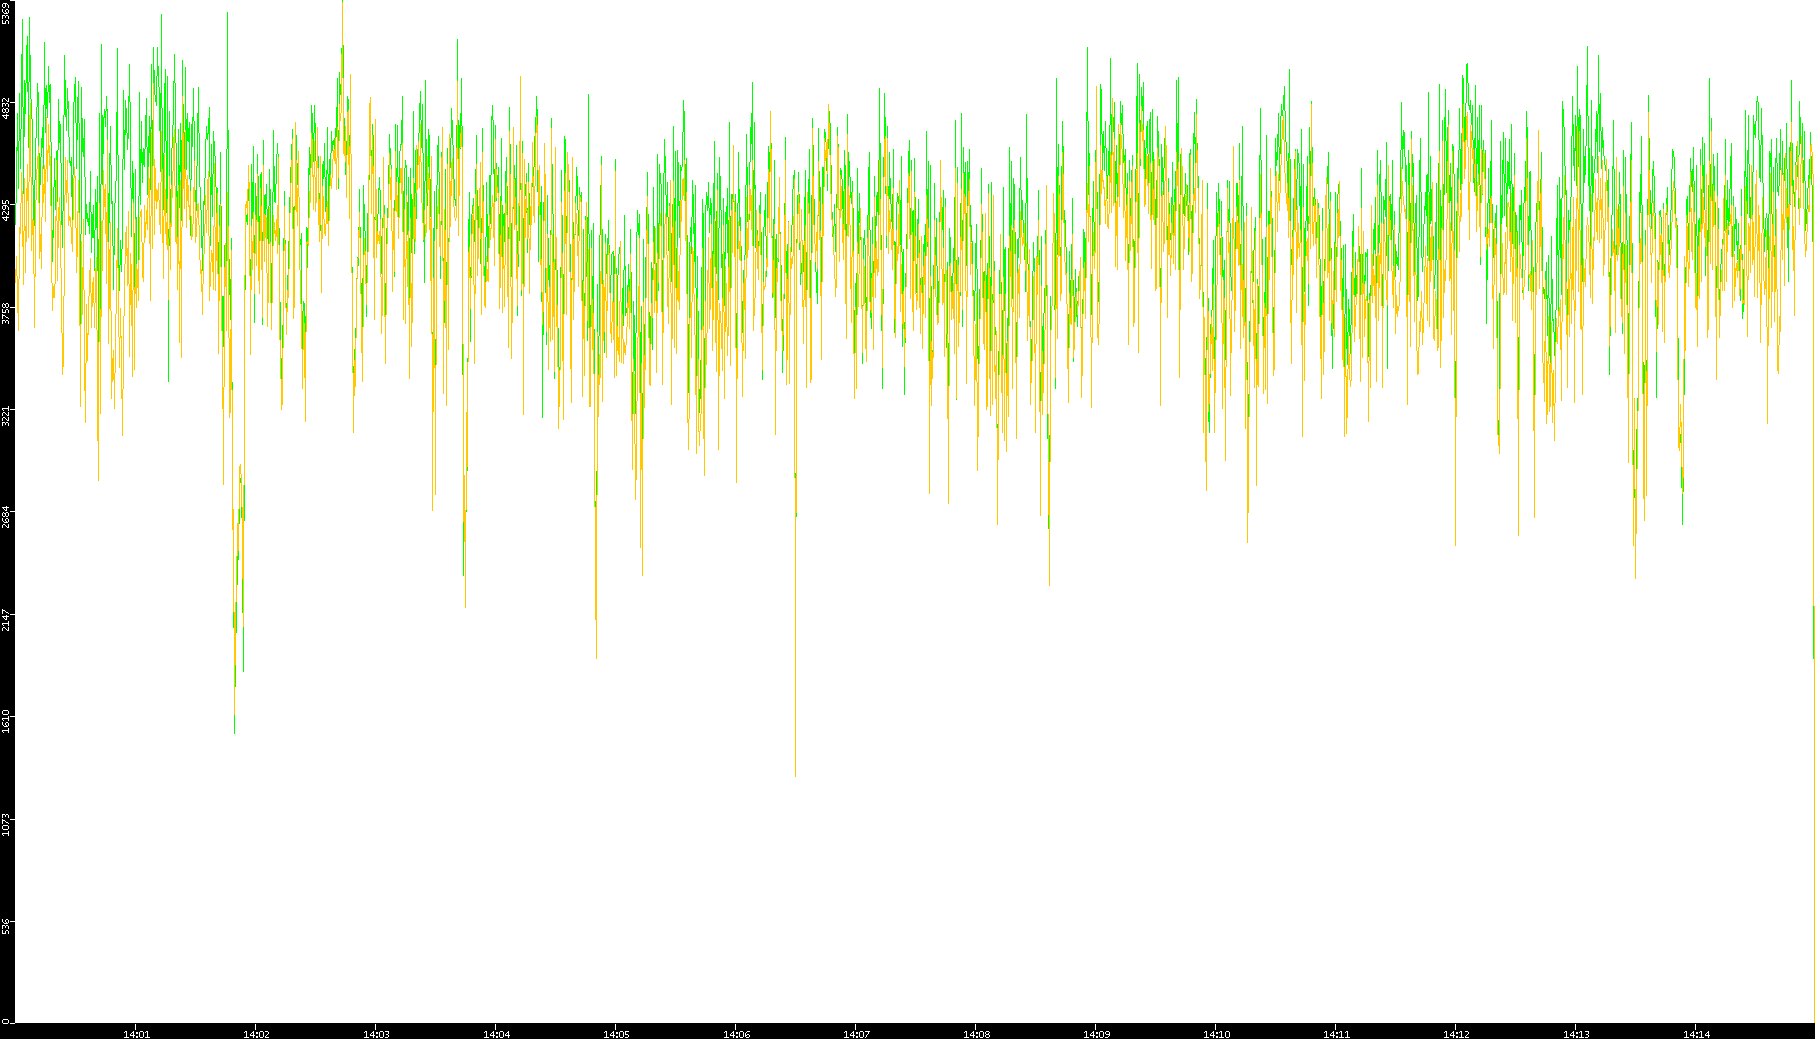Select the 4832 value on the vertical axis
The height and width of the screenshot is (1039, 1815).
coord(6,108)
